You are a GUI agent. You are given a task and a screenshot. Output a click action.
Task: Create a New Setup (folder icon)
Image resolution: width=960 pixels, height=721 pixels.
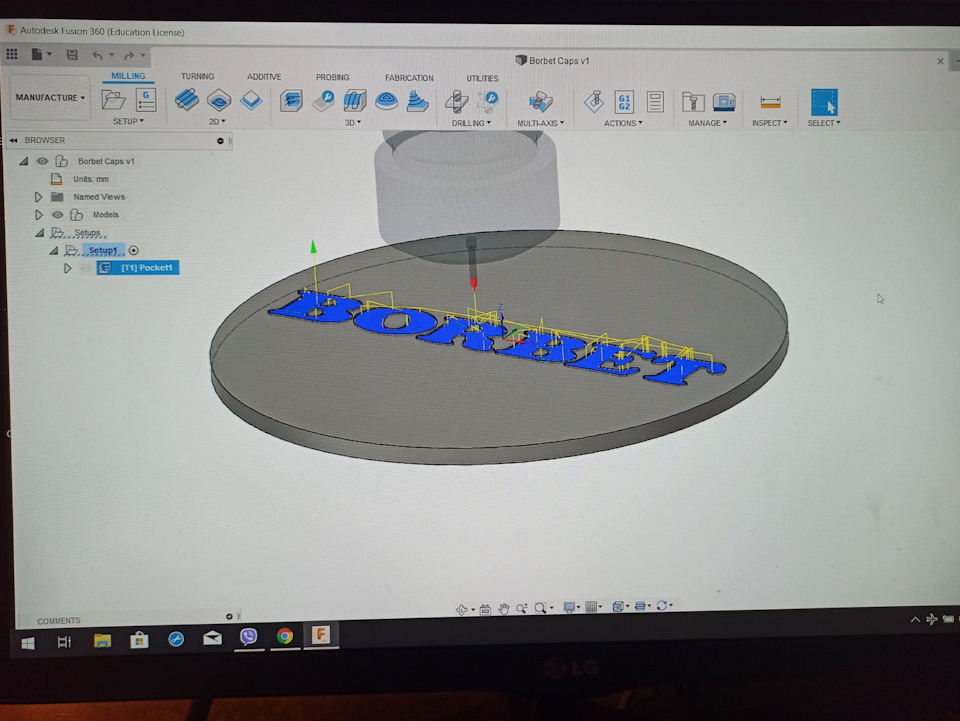[x=113, y=100]
